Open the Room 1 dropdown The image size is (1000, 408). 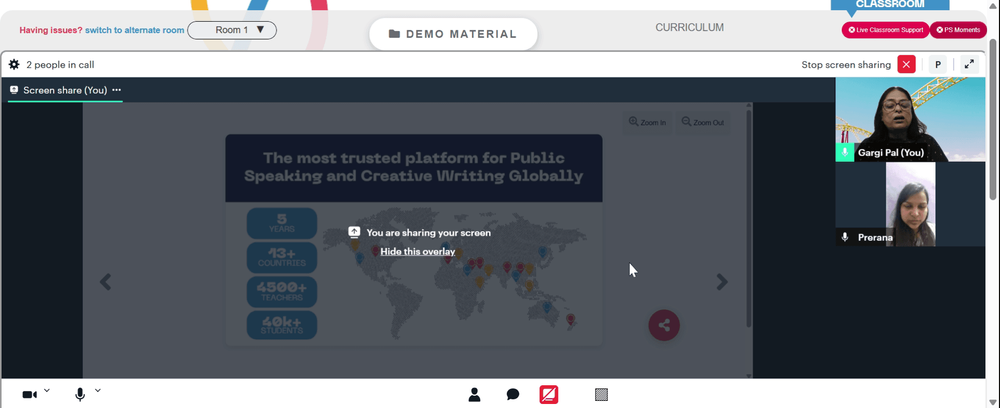coord(232,30)
